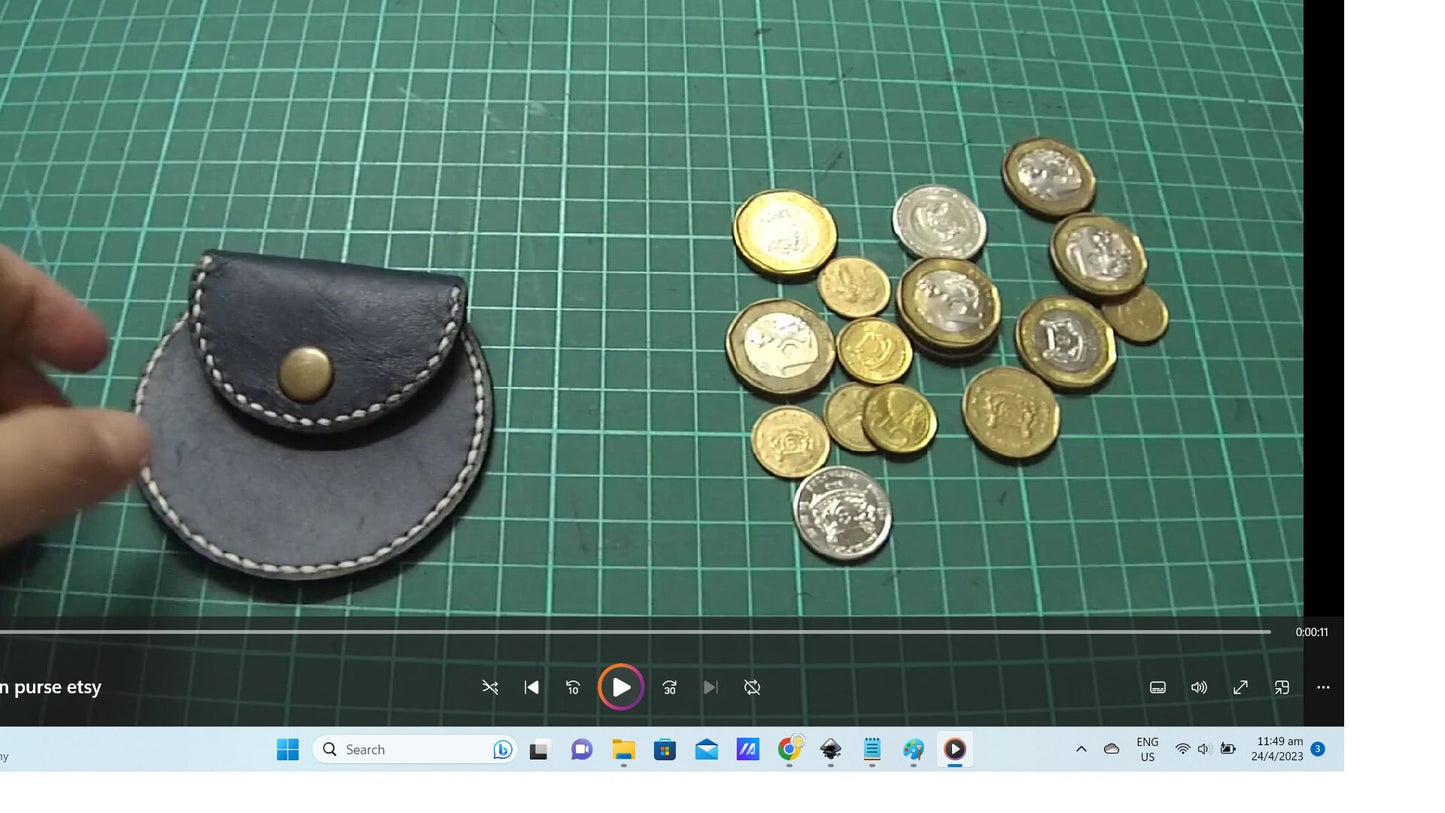Enable shuffle playback
The height and width of the screenshot is (813, 1445).
(490, 687)
